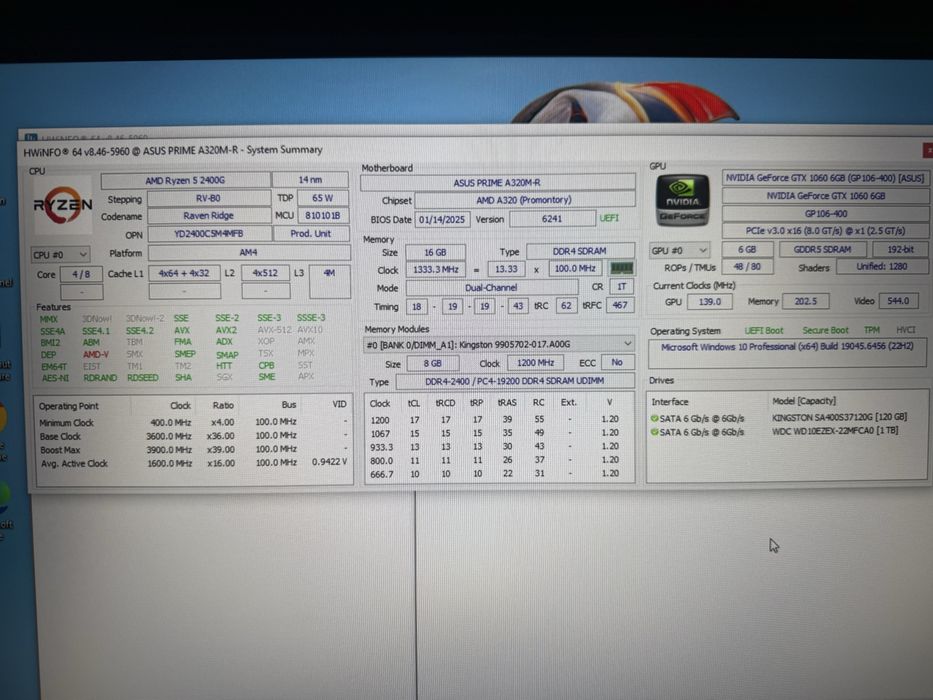The width and height of the screenshot is (933, 700).
Task: Click the 4x512 L2 cache value
Action: [x=265, y=273]
